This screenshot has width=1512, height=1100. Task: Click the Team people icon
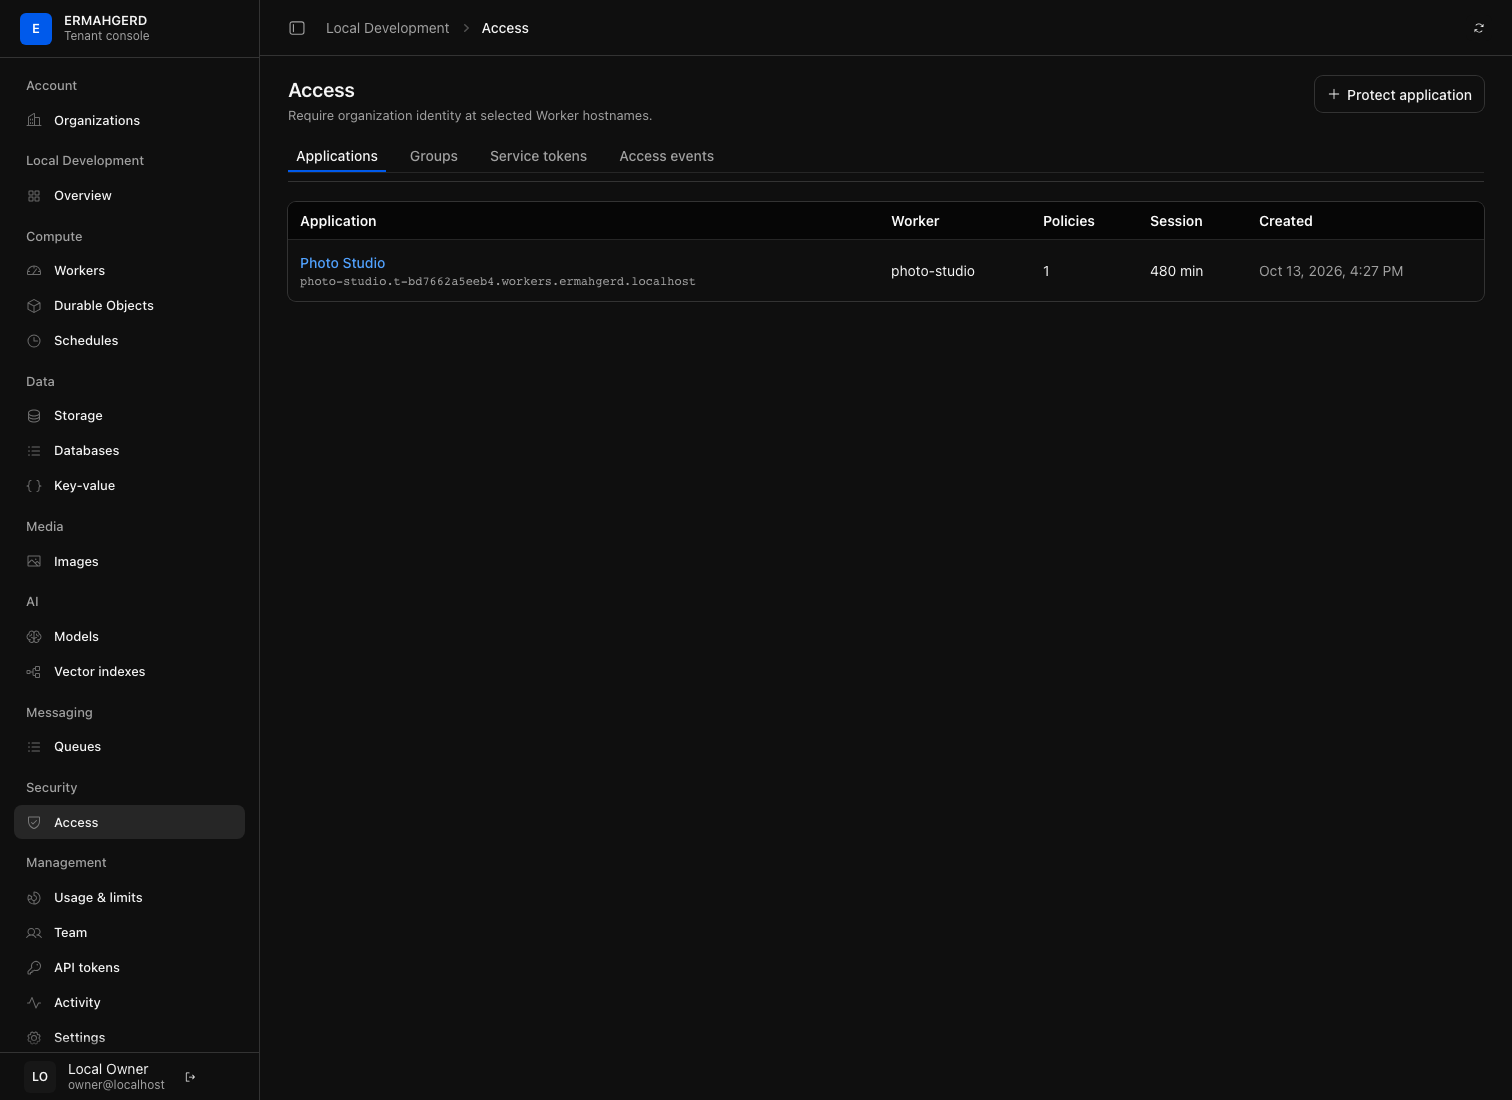pyautogui.click(x=34, y=933)
